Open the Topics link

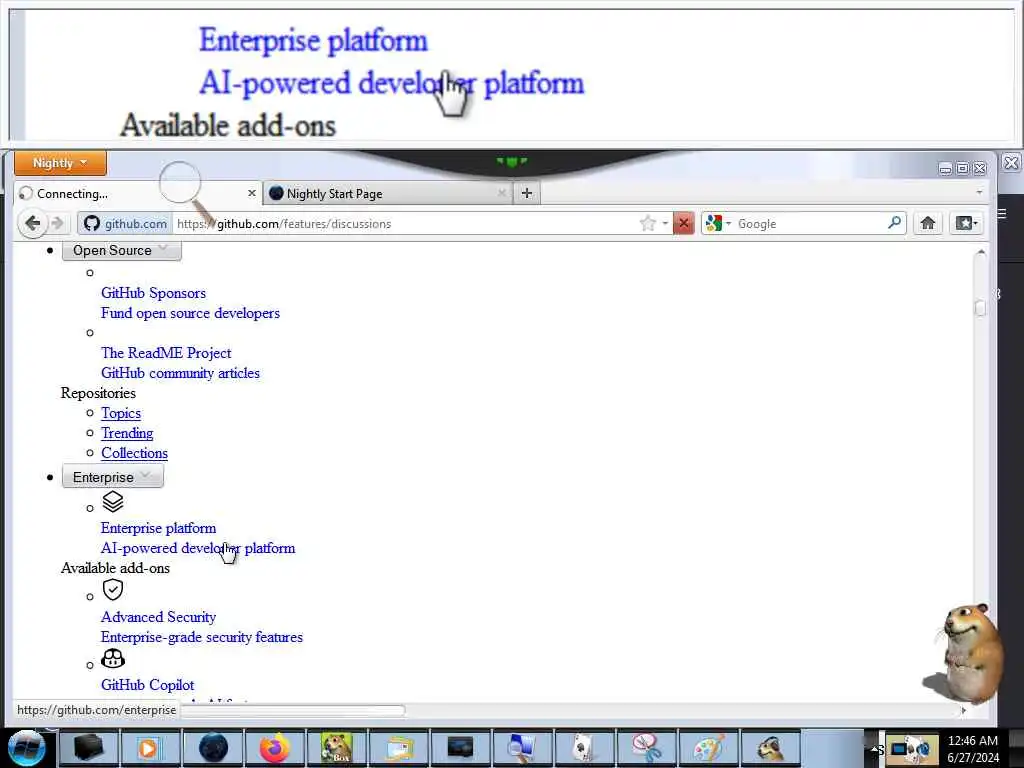tap(121, 413)
